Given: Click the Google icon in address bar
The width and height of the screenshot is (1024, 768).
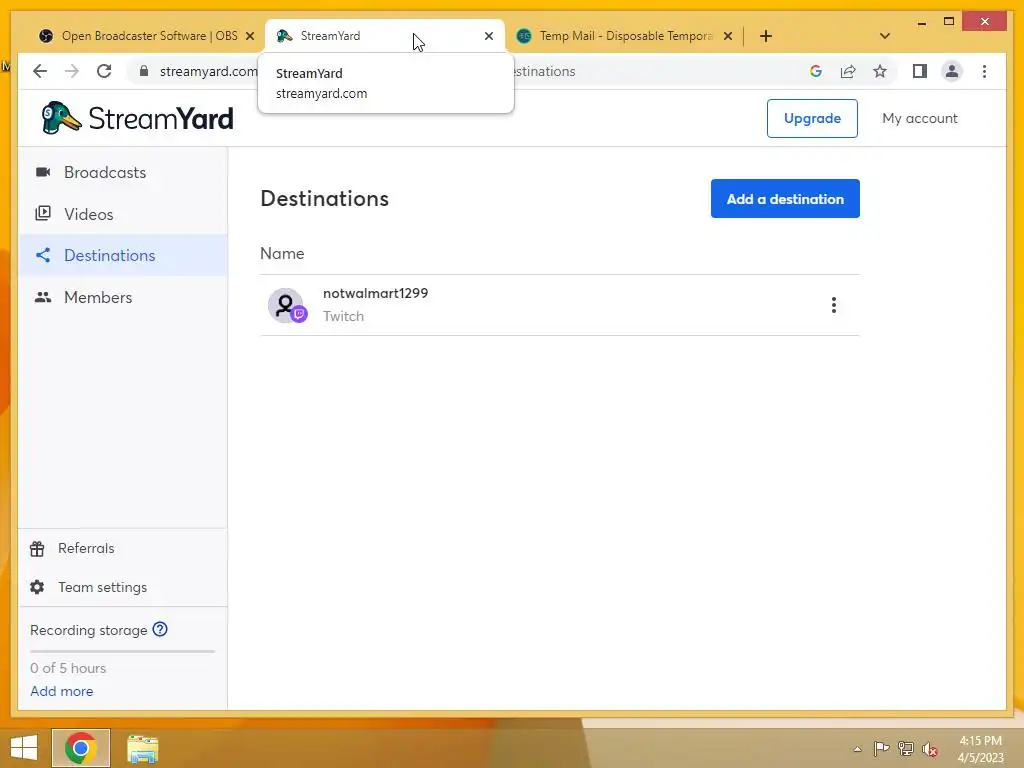Looking at the screenshot, I should pos(816,71).
